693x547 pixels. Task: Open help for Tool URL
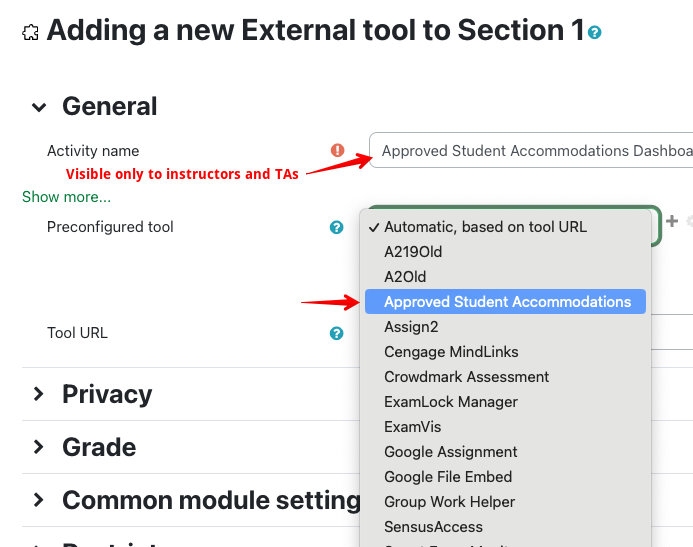point(337,334)
